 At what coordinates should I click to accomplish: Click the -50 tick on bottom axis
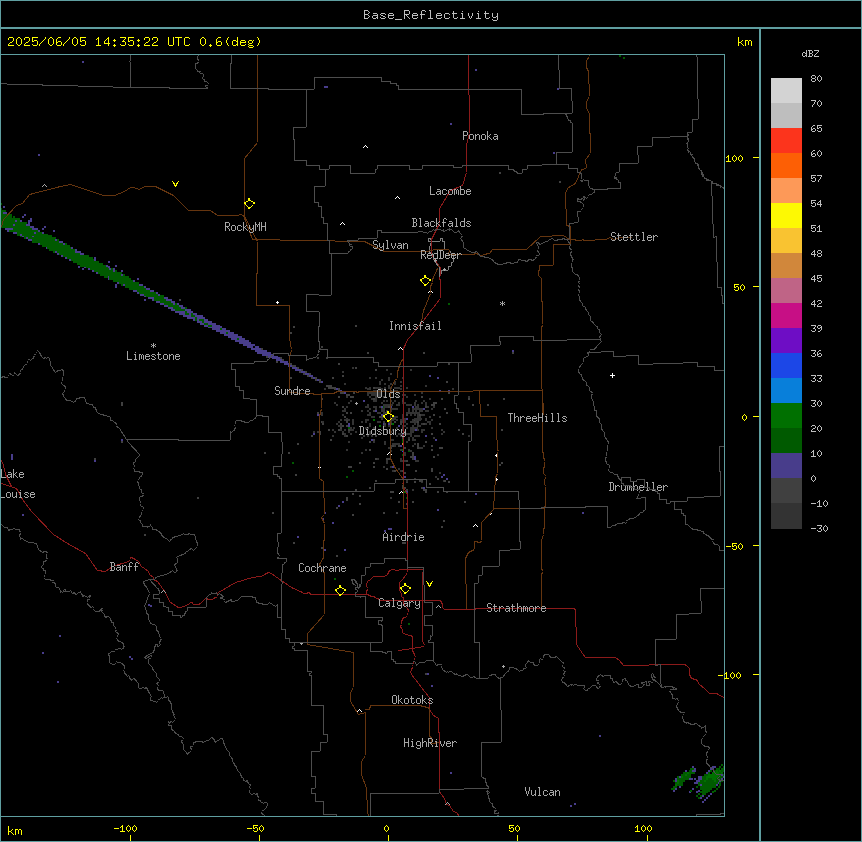click(x=255, y=828)
